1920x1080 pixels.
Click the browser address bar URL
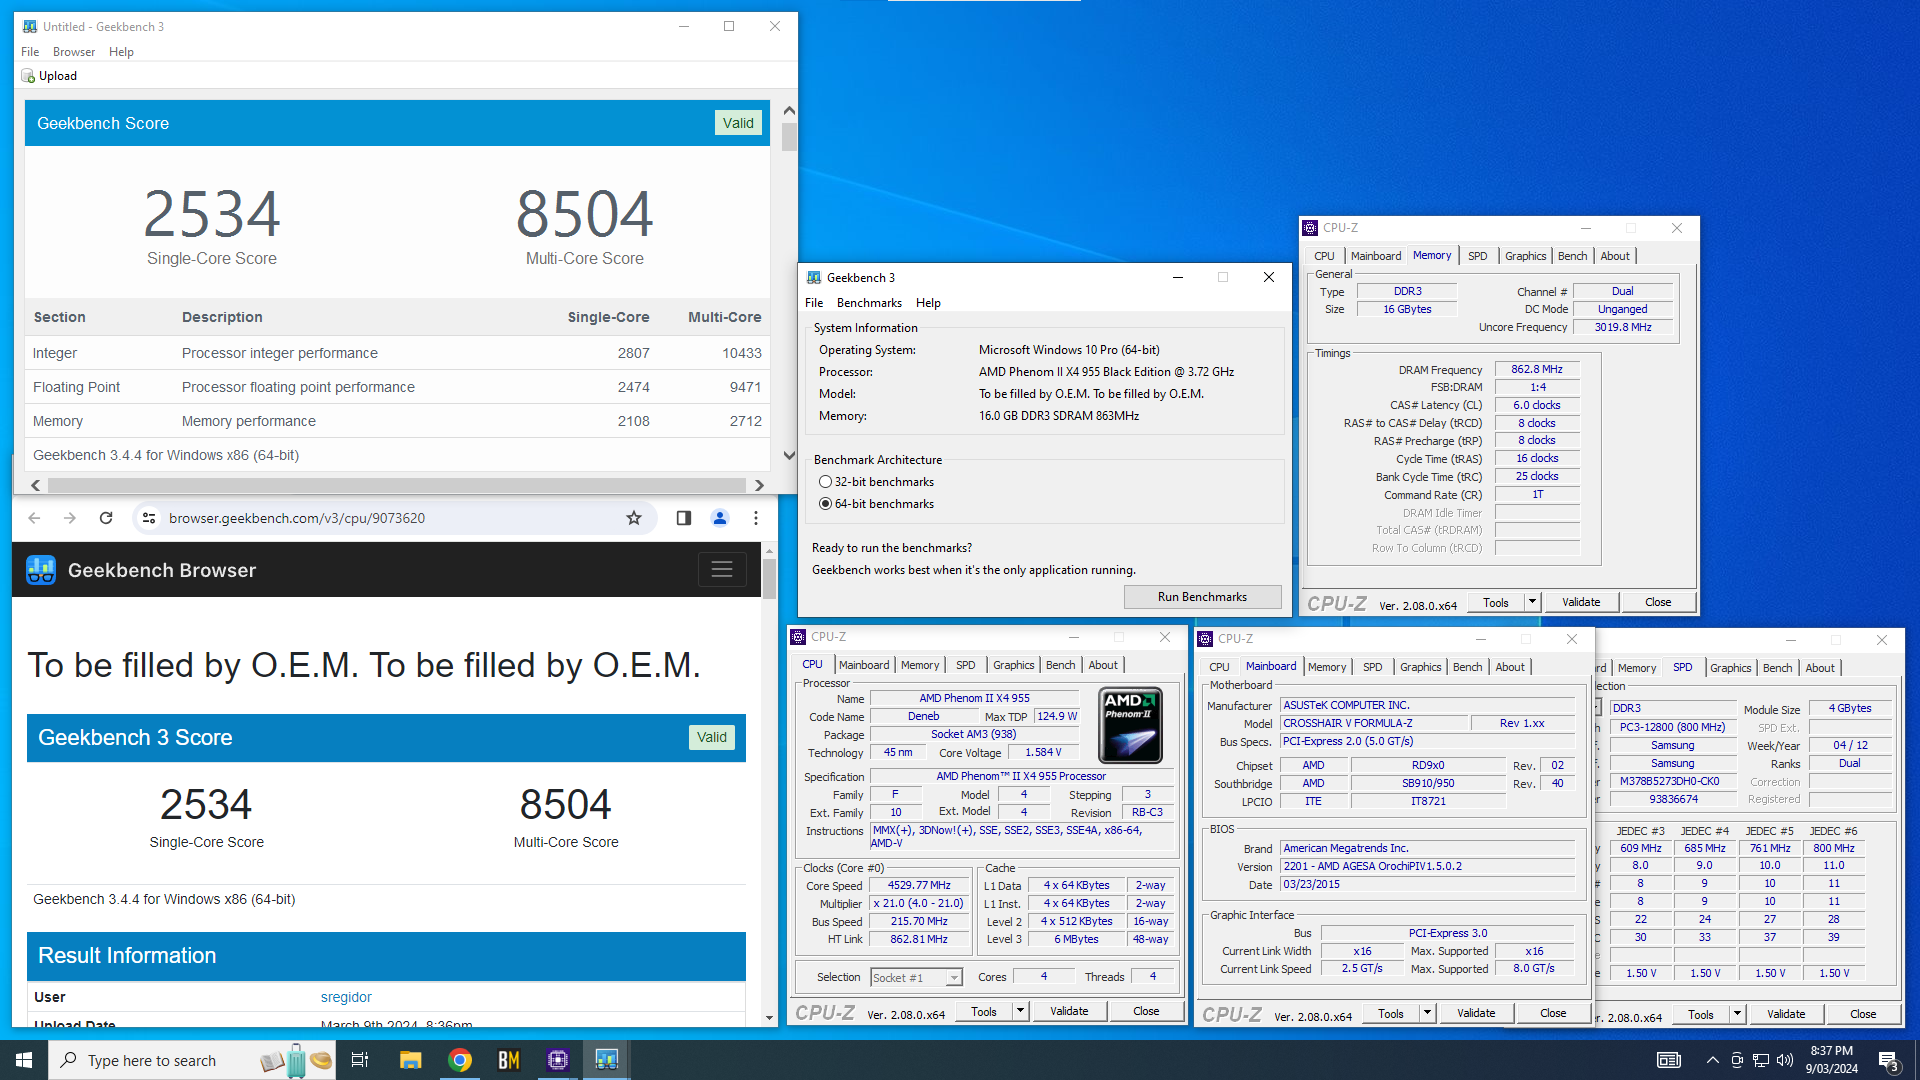(x=297, y=518)
